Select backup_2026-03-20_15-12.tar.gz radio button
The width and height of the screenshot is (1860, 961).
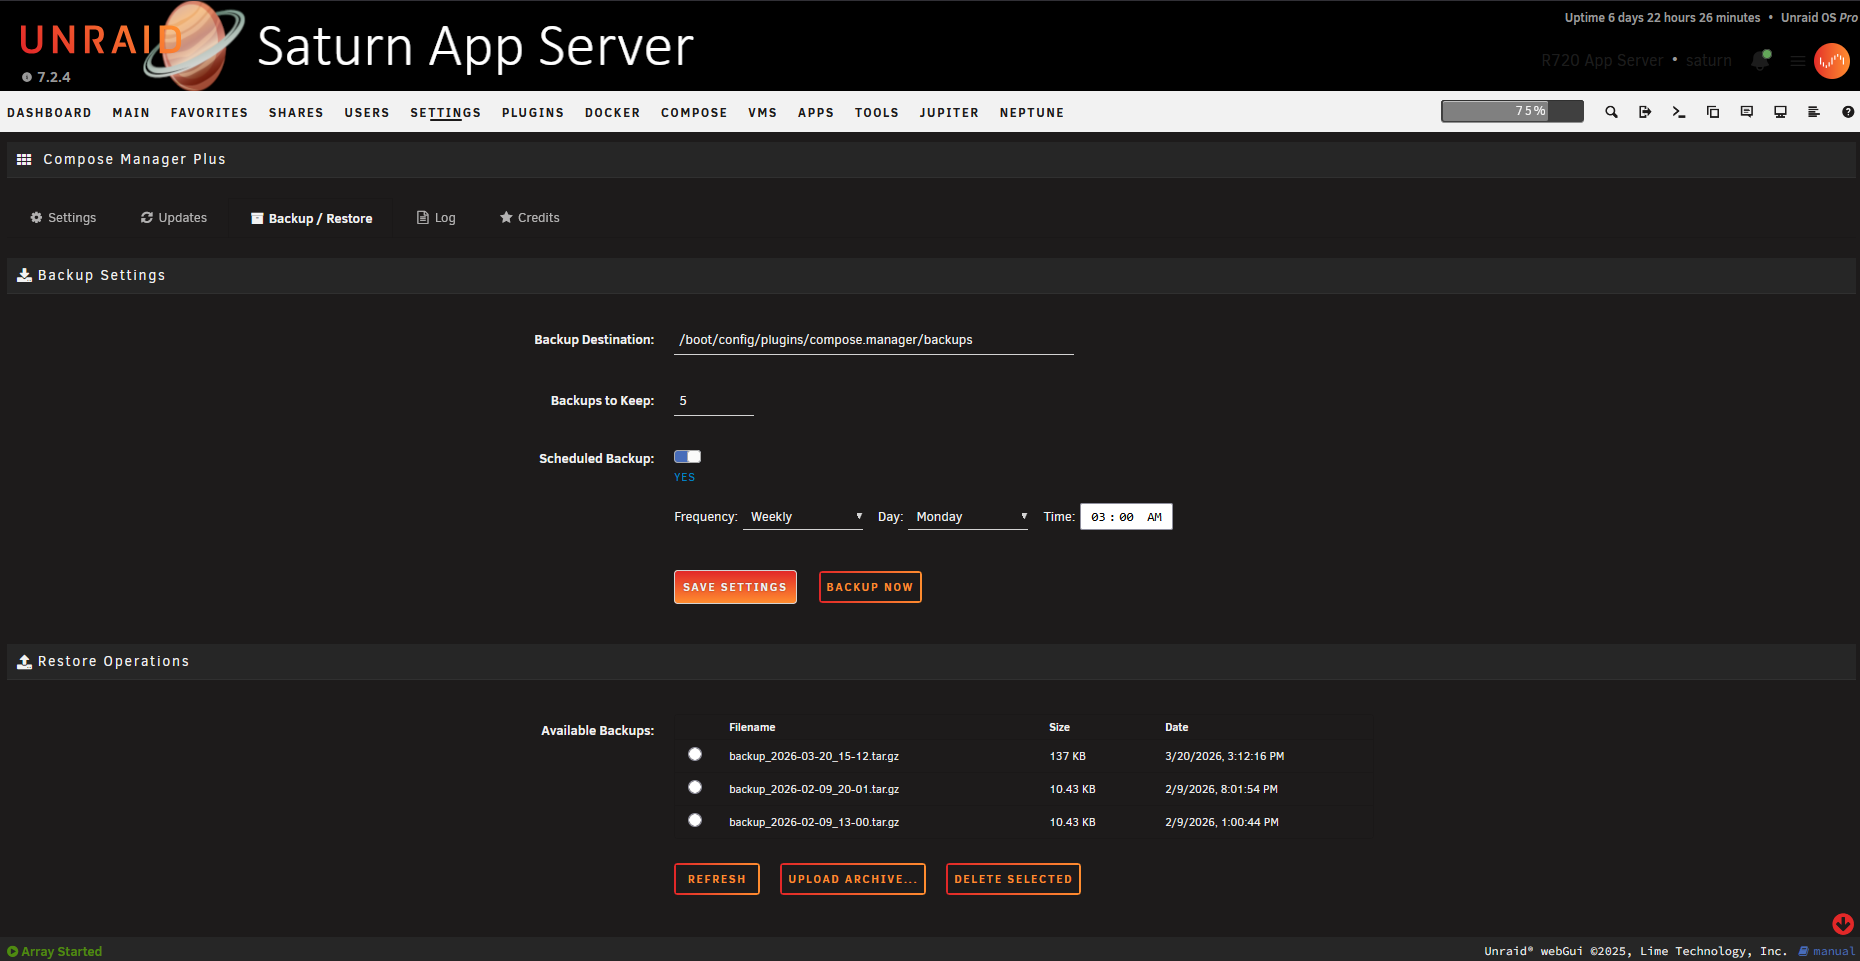tap(695, 754)
